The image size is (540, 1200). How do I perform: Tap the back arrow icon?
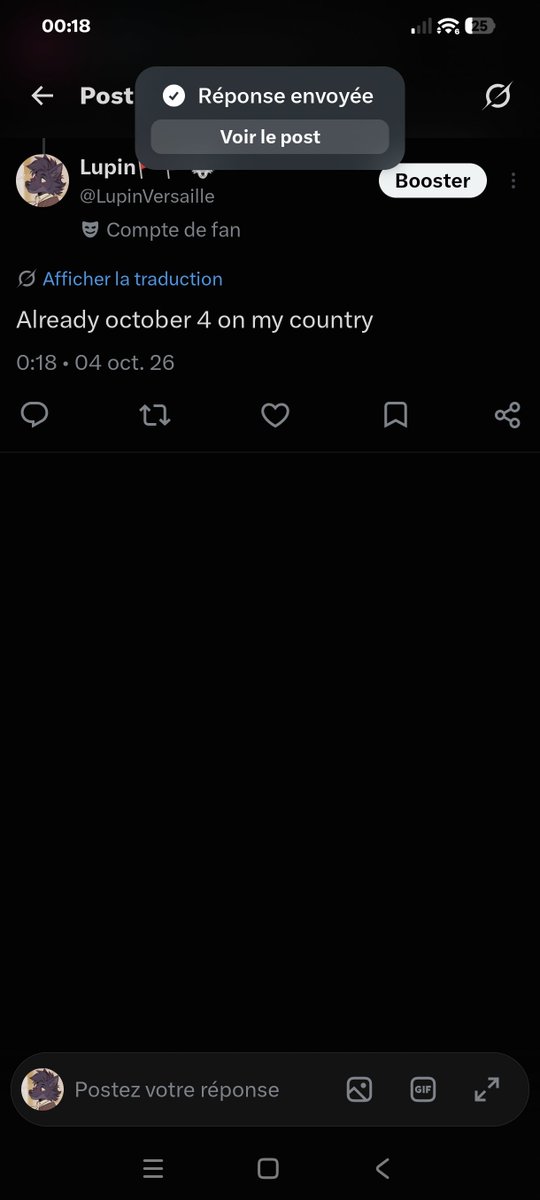pyautogui.click(x=42, y=96)
